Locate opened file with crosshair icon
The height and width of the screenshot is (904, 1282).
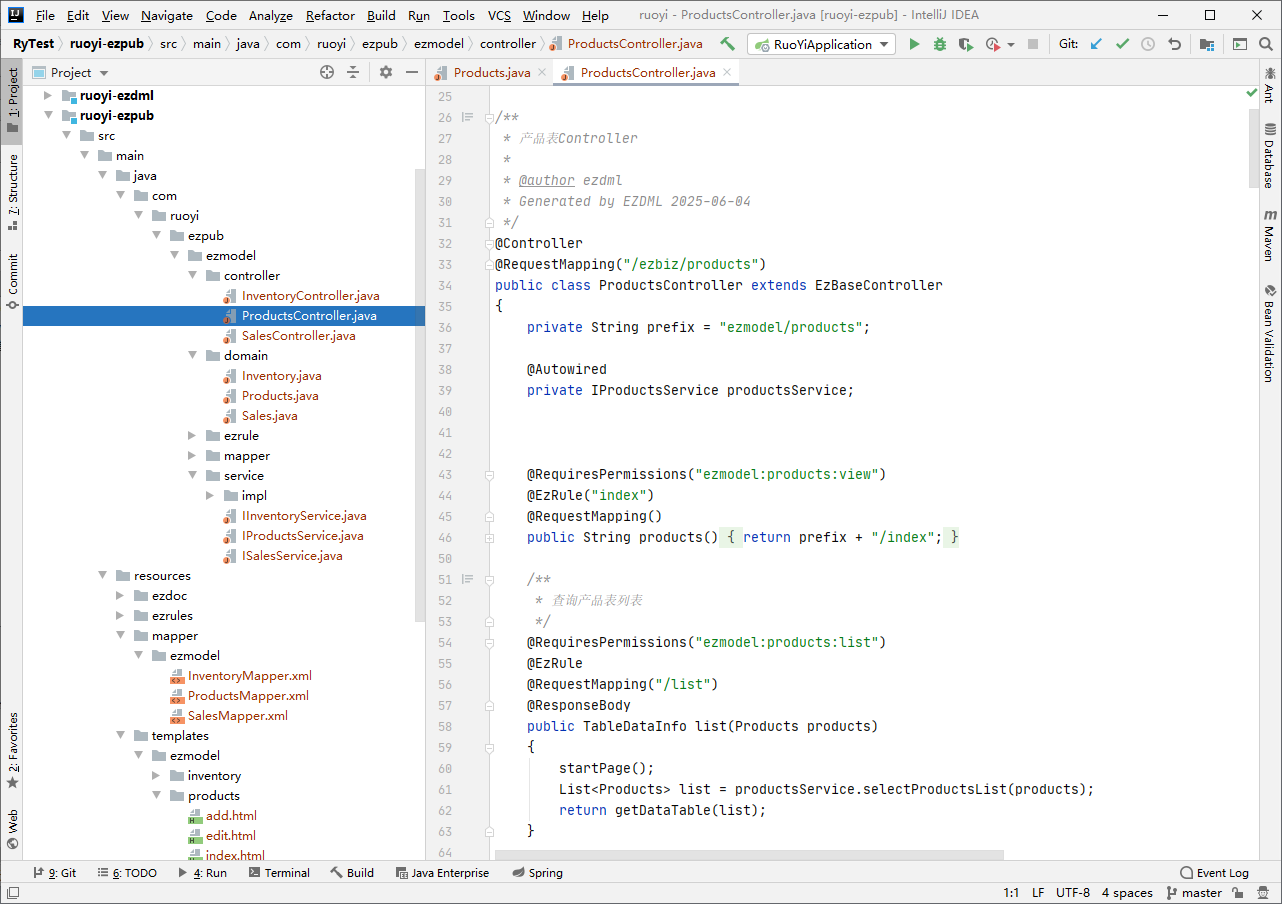[x=326, y=72]
